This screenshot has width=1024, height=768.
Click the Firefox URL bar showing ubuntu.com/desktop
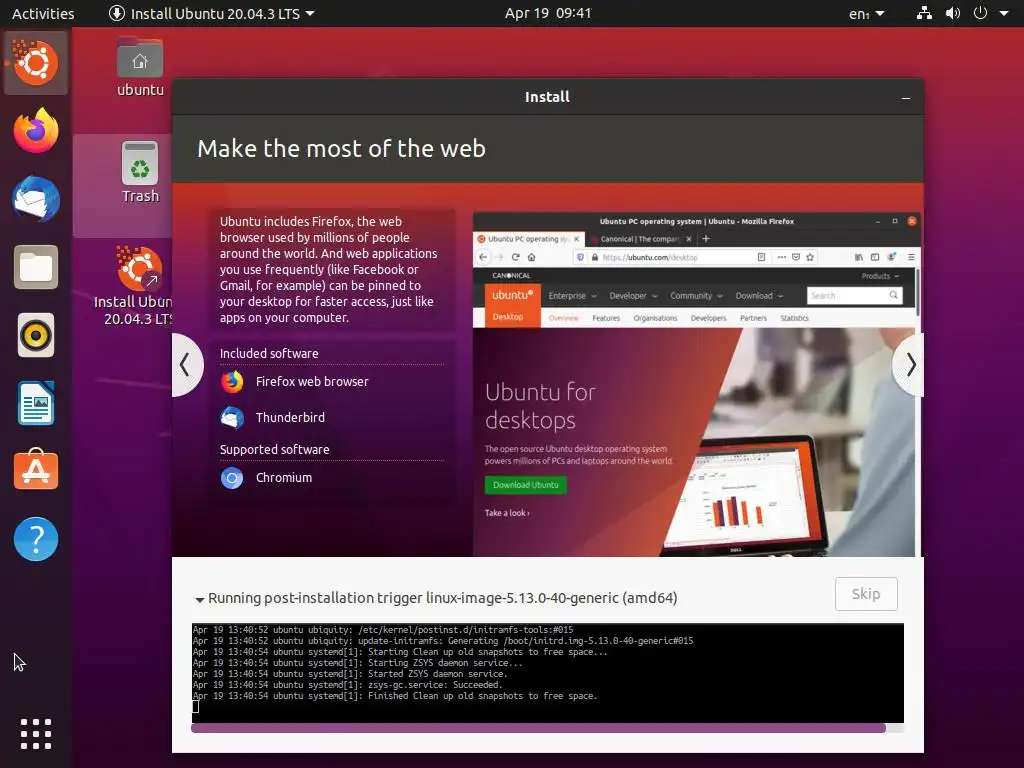tap(671, 257)
